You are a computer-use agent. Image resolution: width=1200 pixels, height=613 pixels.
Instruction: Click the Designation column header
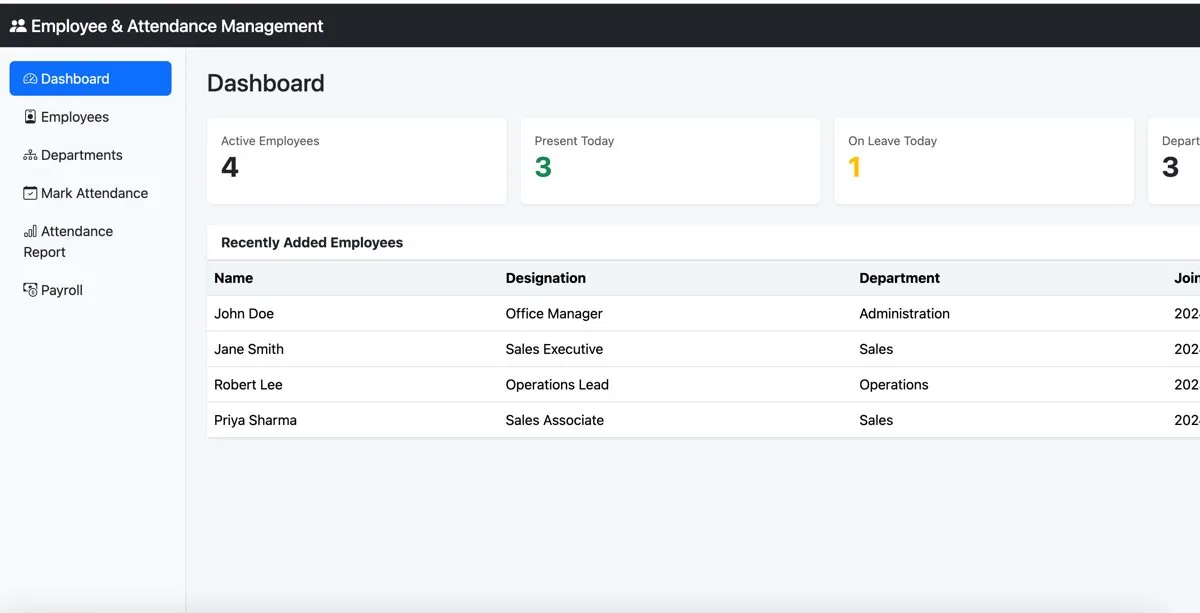click(x=546, y=278)
